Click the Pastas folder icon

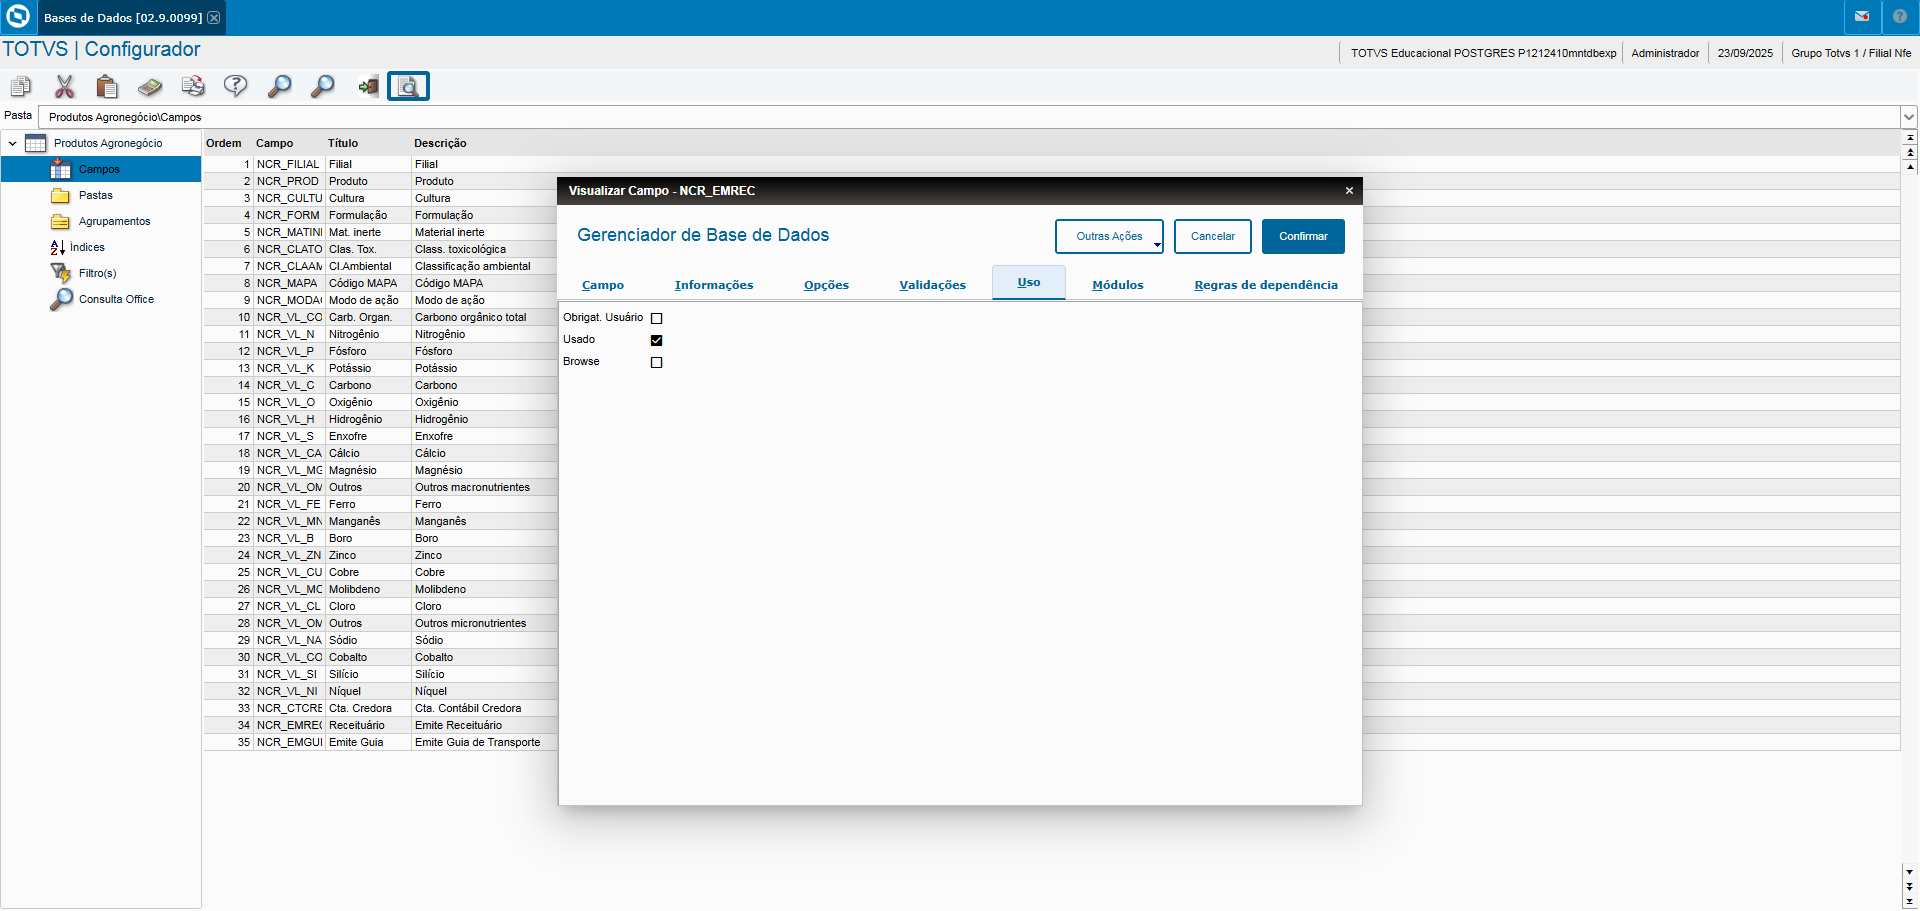coord(61,195)
